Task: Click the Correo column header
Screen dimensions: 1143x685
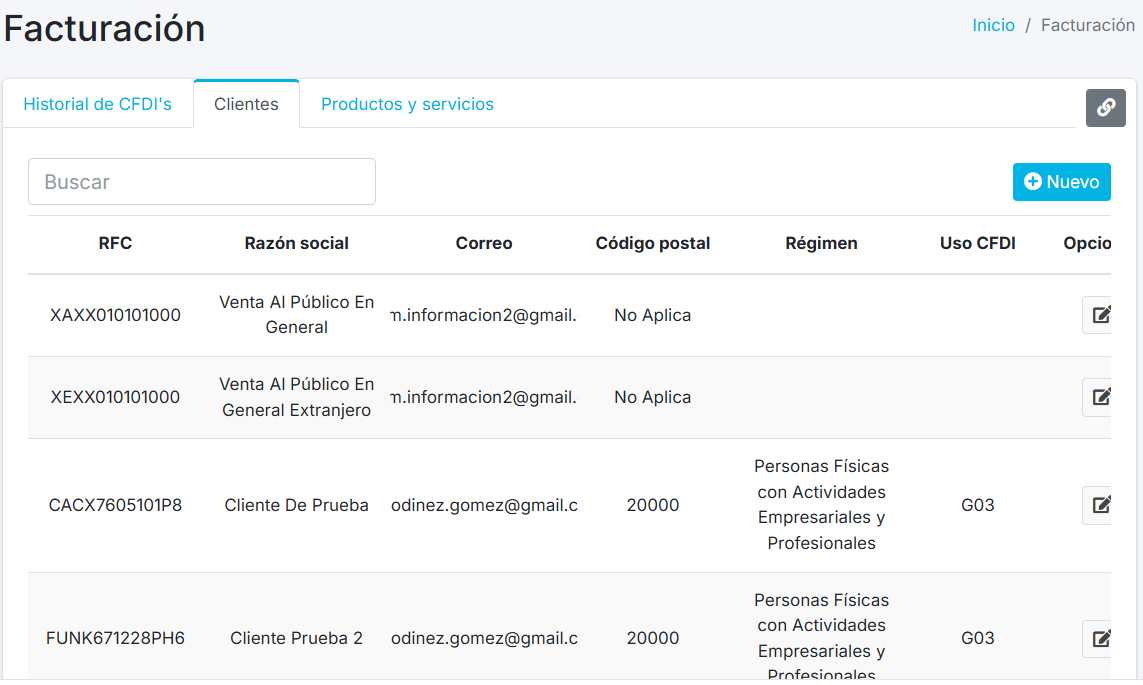Action: 484,243
